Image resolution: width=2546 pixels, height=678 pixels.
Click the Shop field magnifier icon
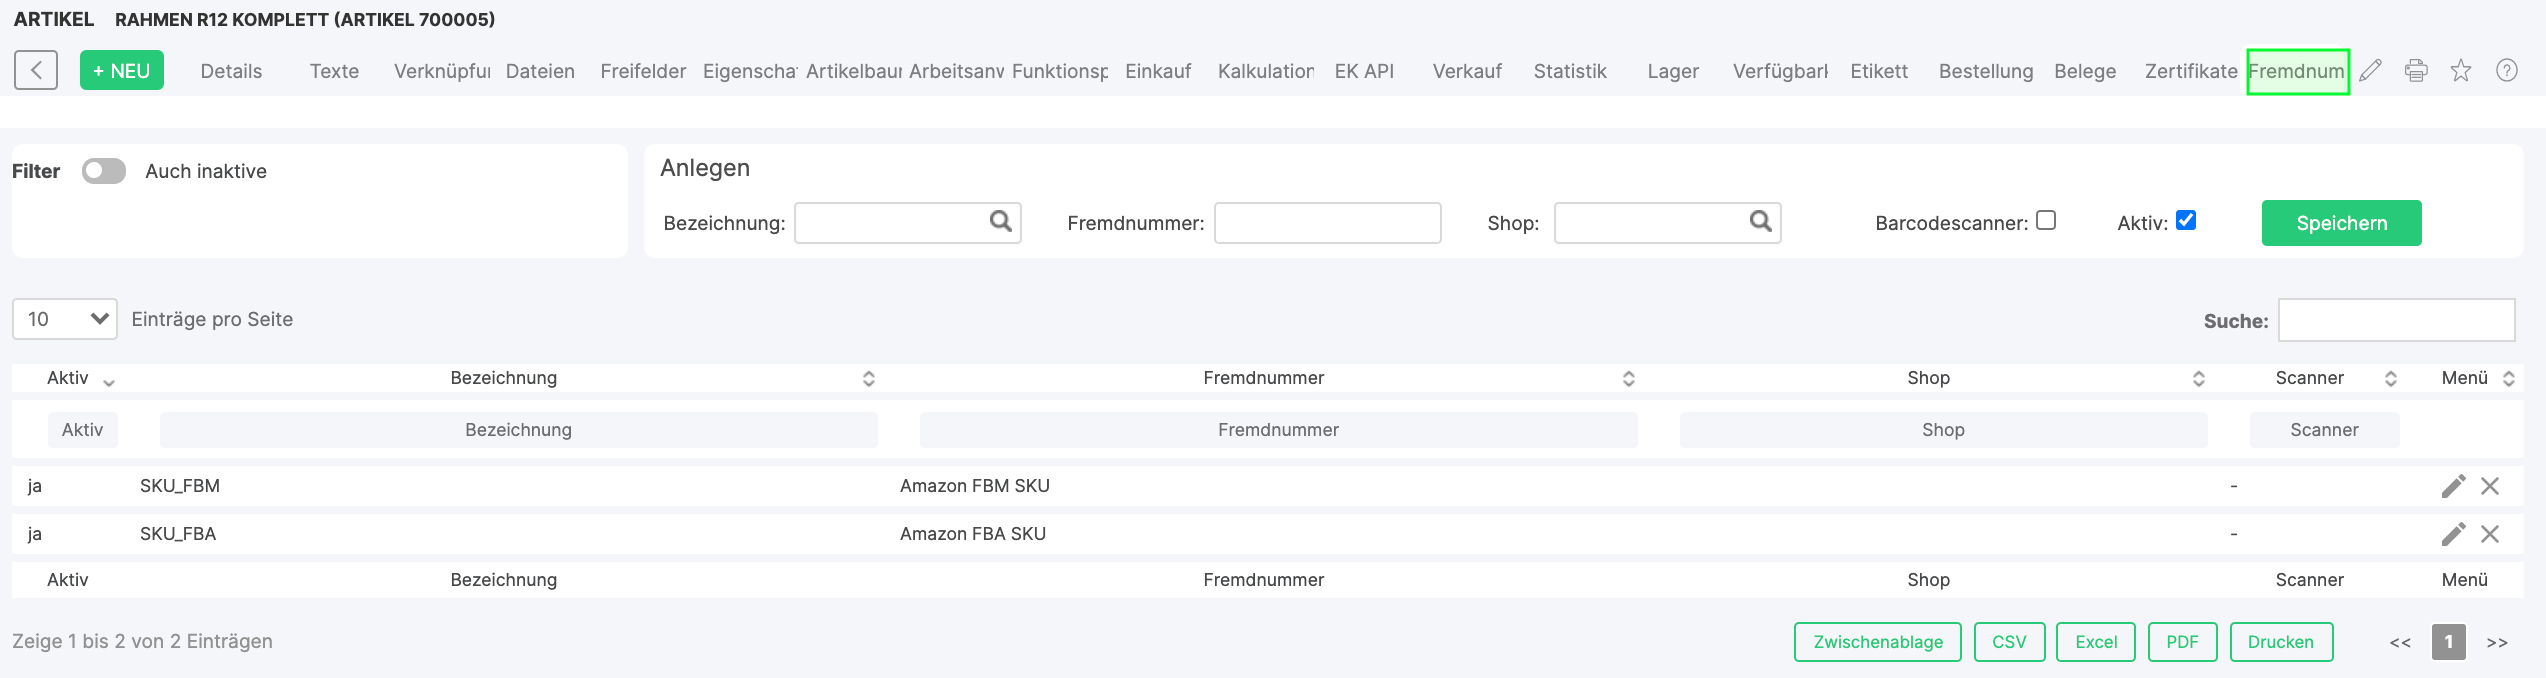[x=1760, y=221]
